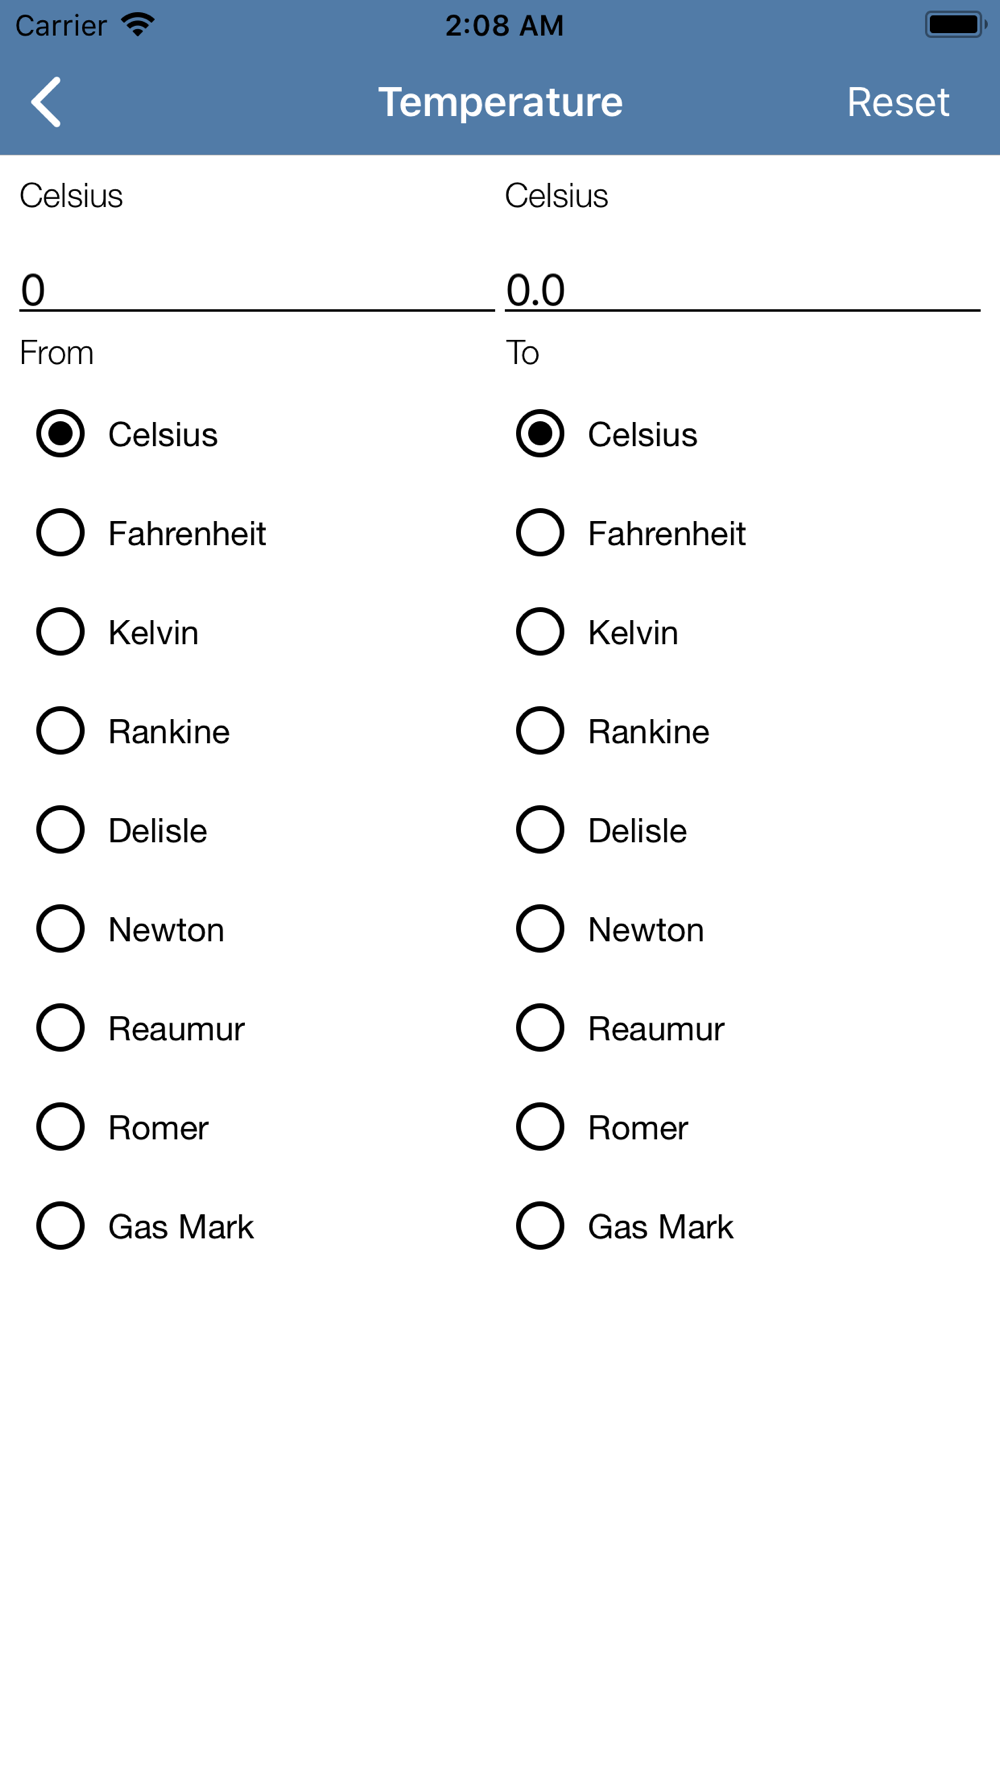1000x1778 pixels.
Task: Pick Reaumur under the From column
Action: coord(141,1028)
